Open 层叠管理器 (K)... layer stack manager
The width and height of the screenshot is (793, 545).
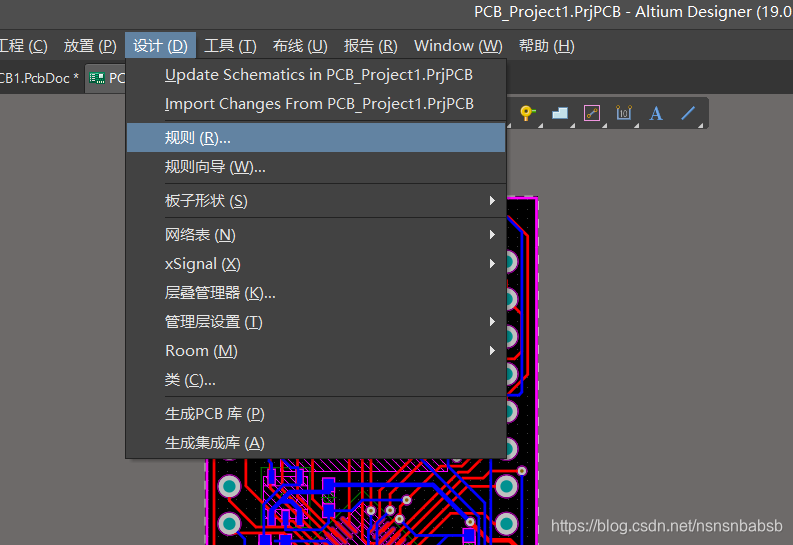click(316, 293)
